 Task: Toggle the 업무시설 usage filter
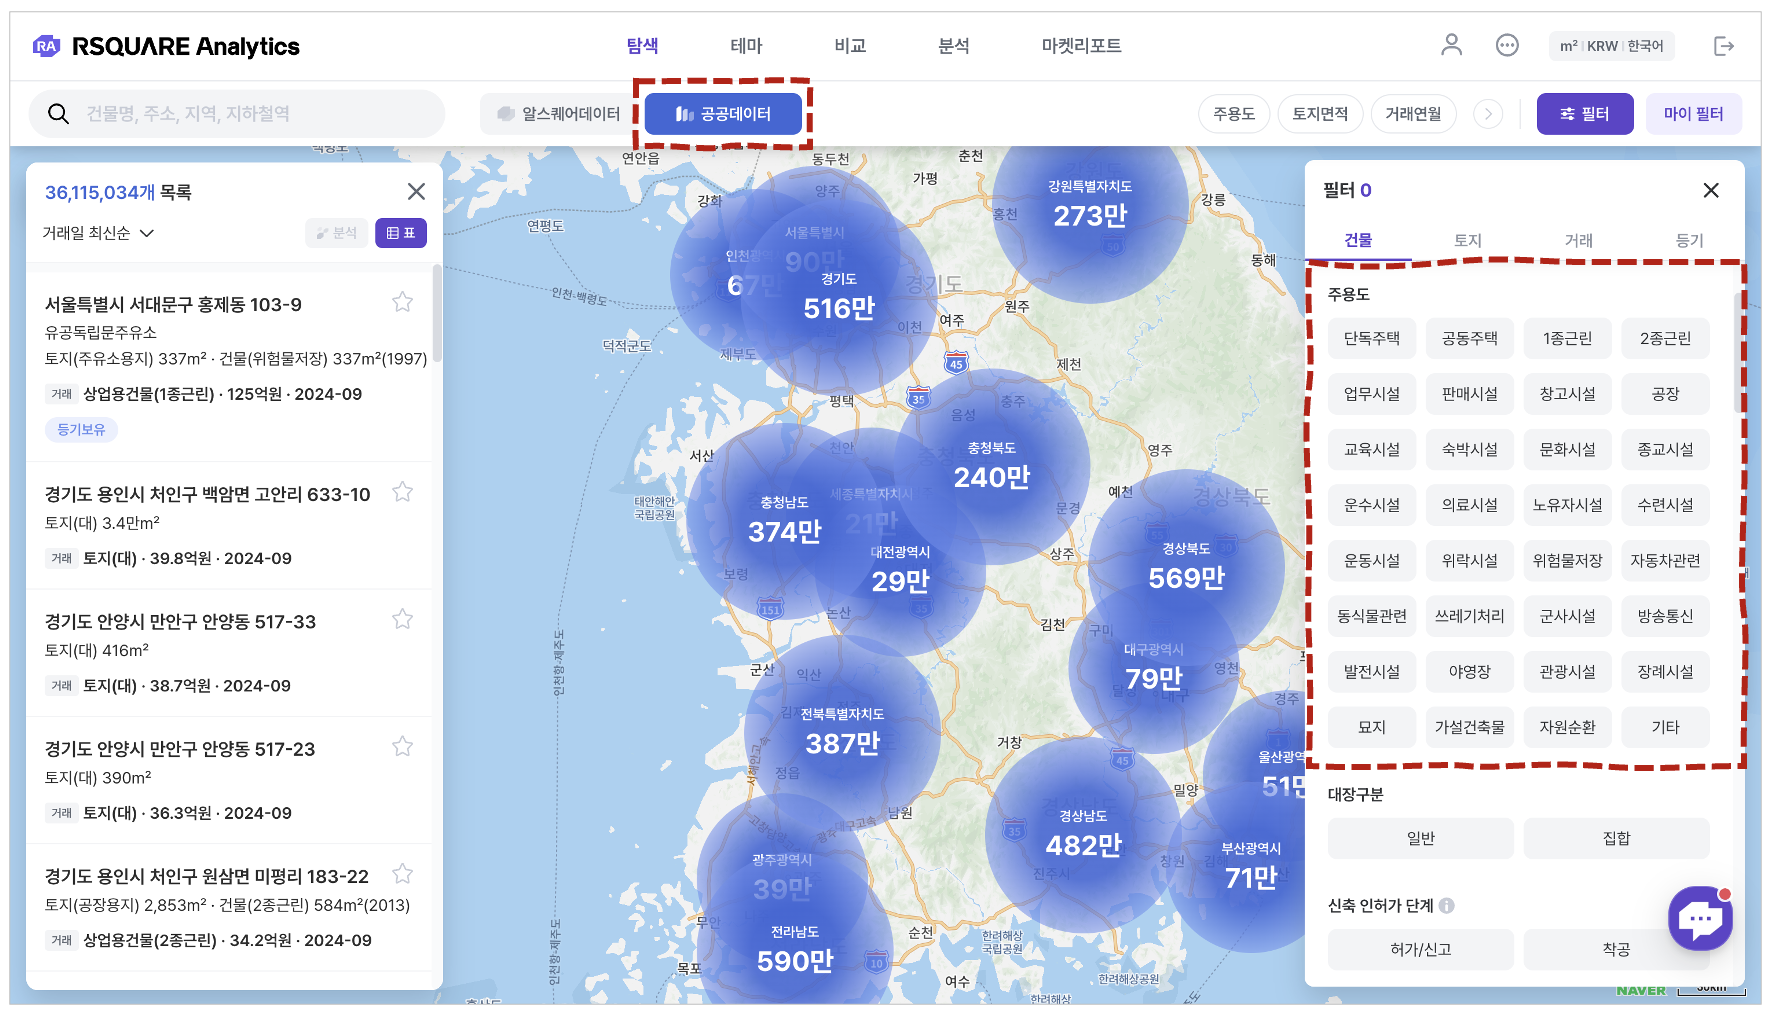[1371, 394]
